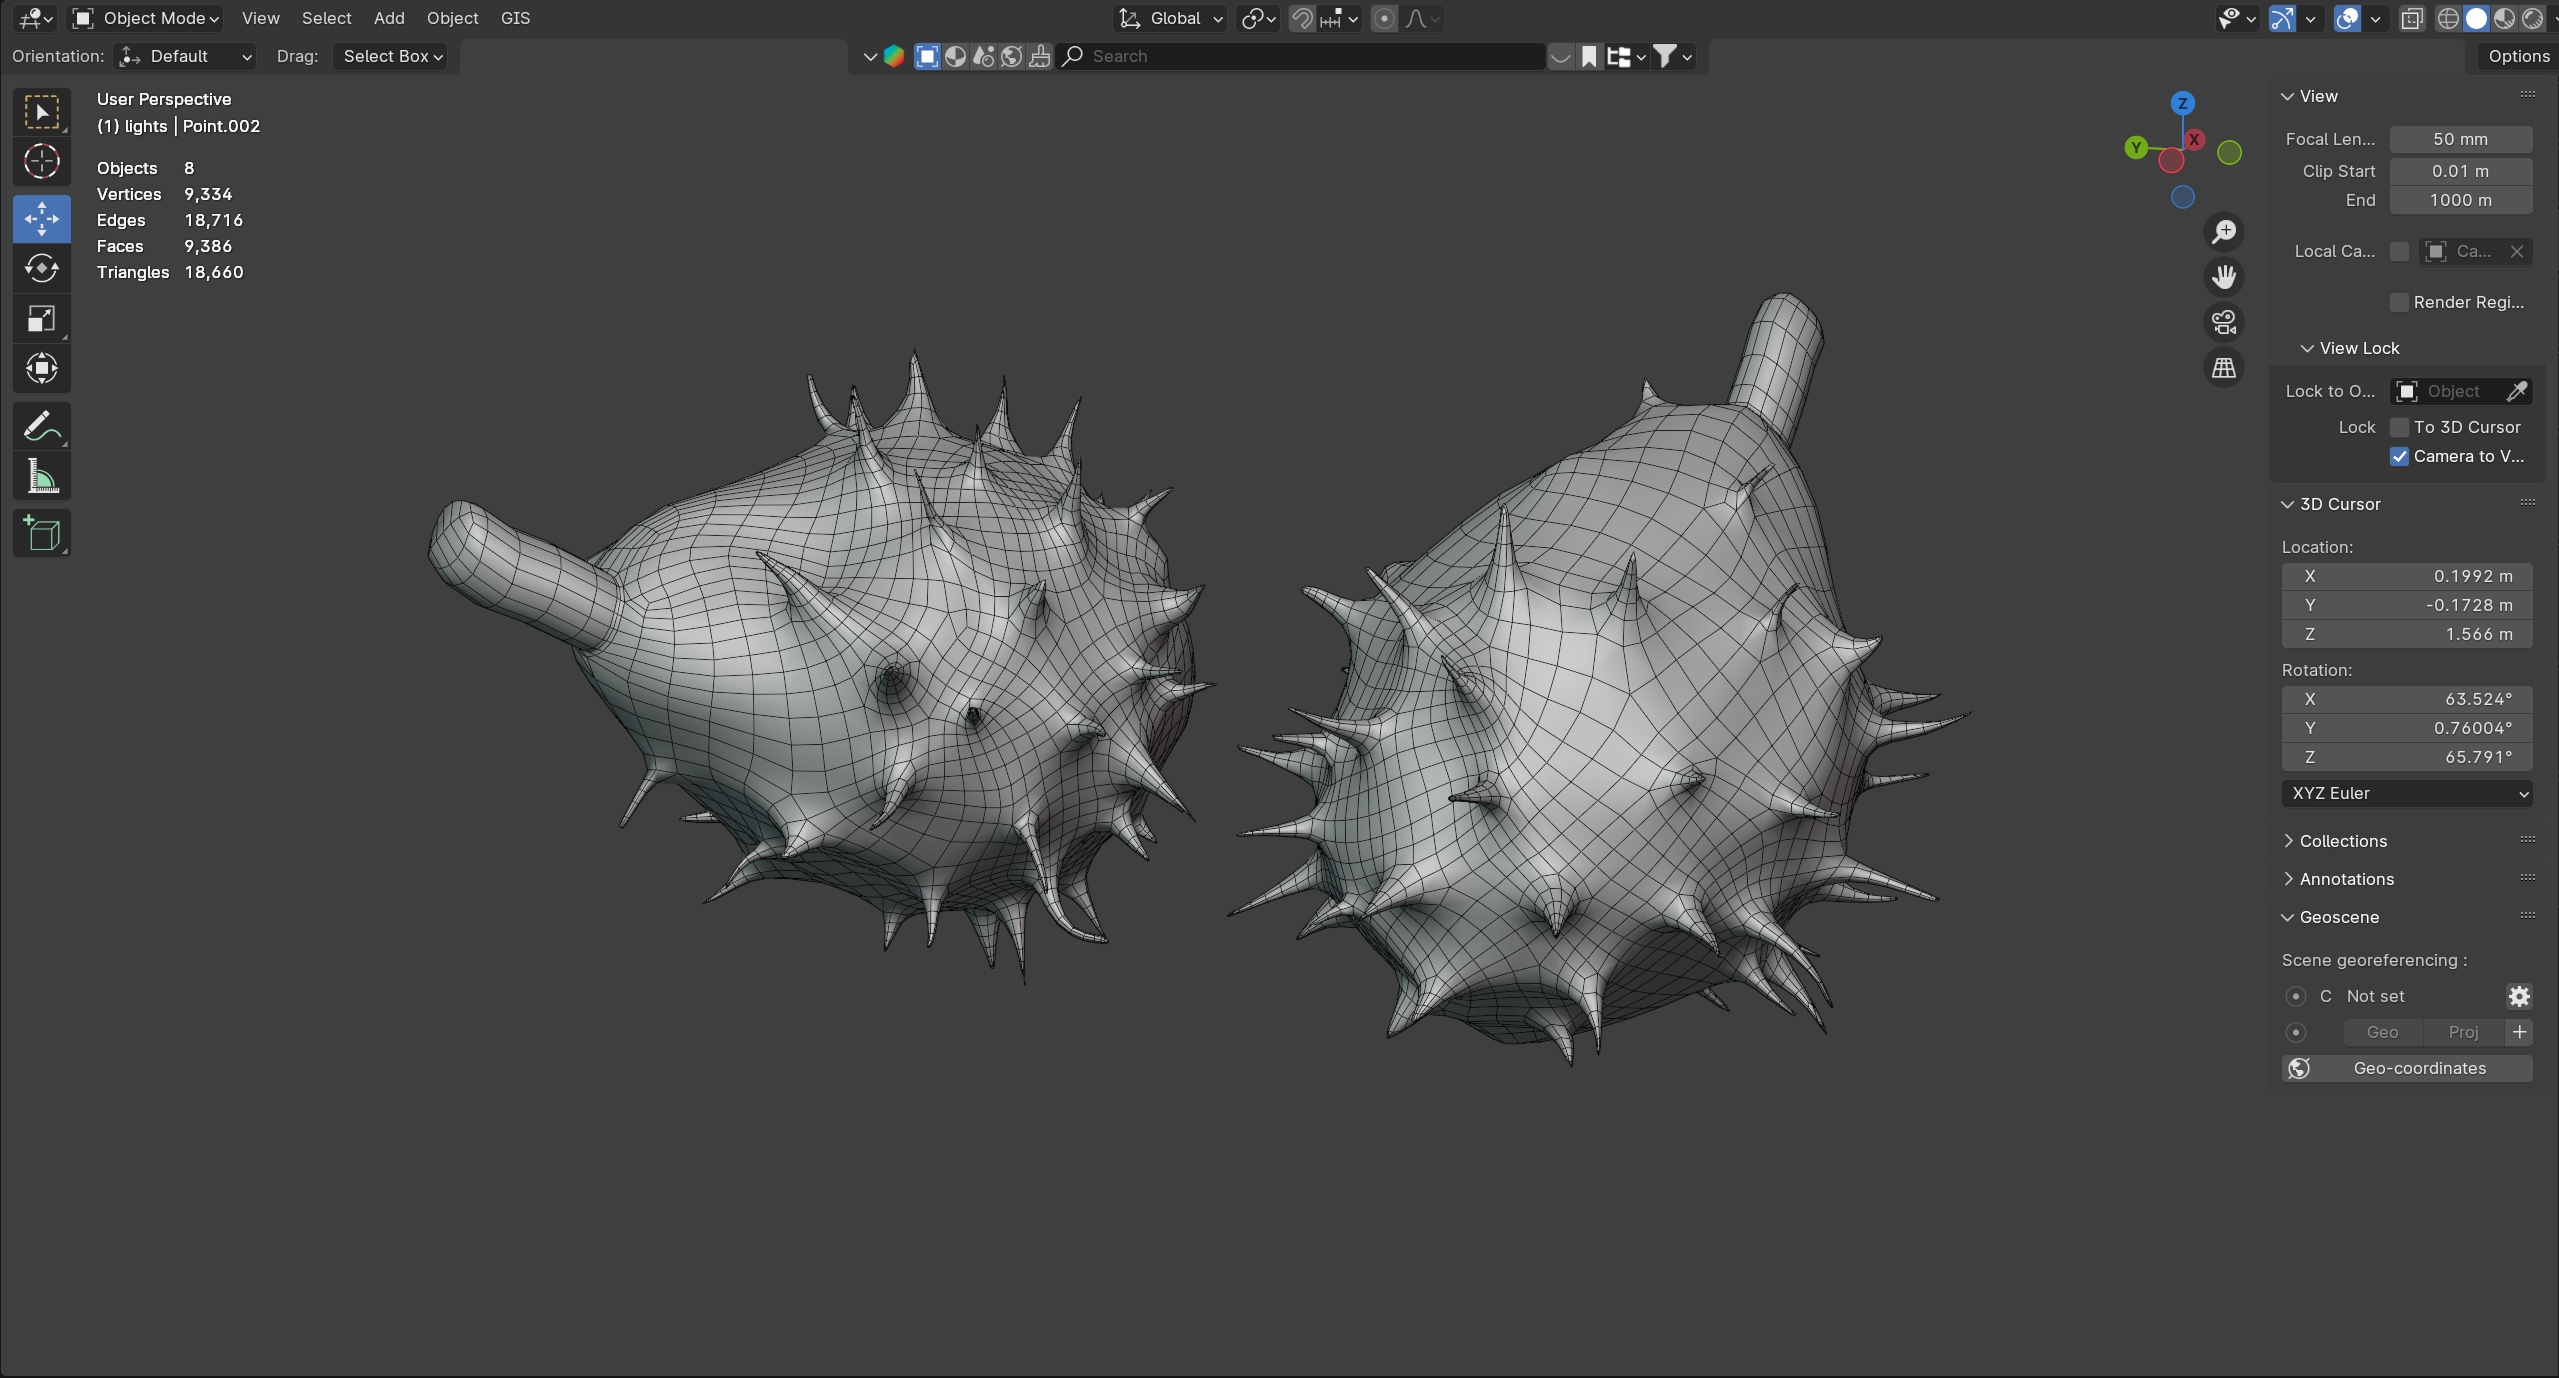Click the Options button
Screen dimensions: 2559x1378
coord(2518,56)
